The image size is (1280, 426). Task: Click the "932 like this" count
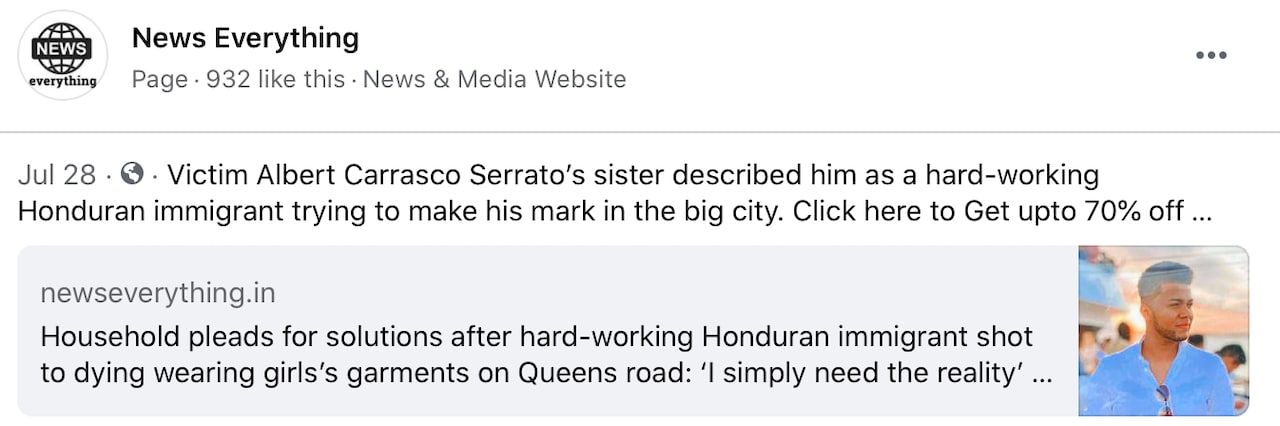(x=275, y=79)
